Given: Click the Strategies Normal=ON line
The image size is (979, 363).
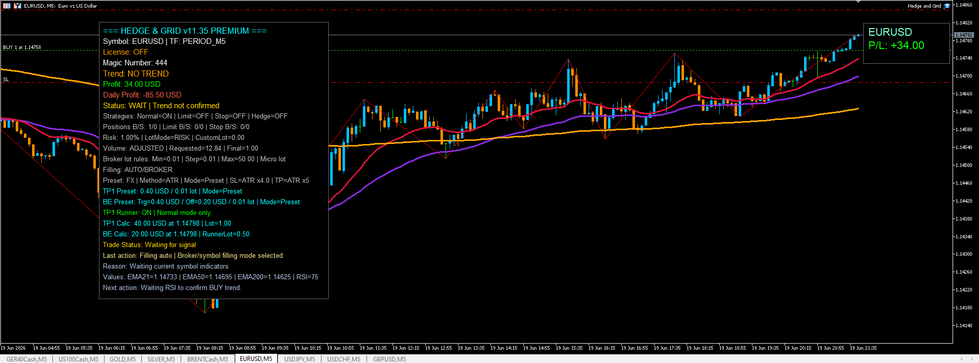Looking at the screenshot, I should [x=195, y=116].
